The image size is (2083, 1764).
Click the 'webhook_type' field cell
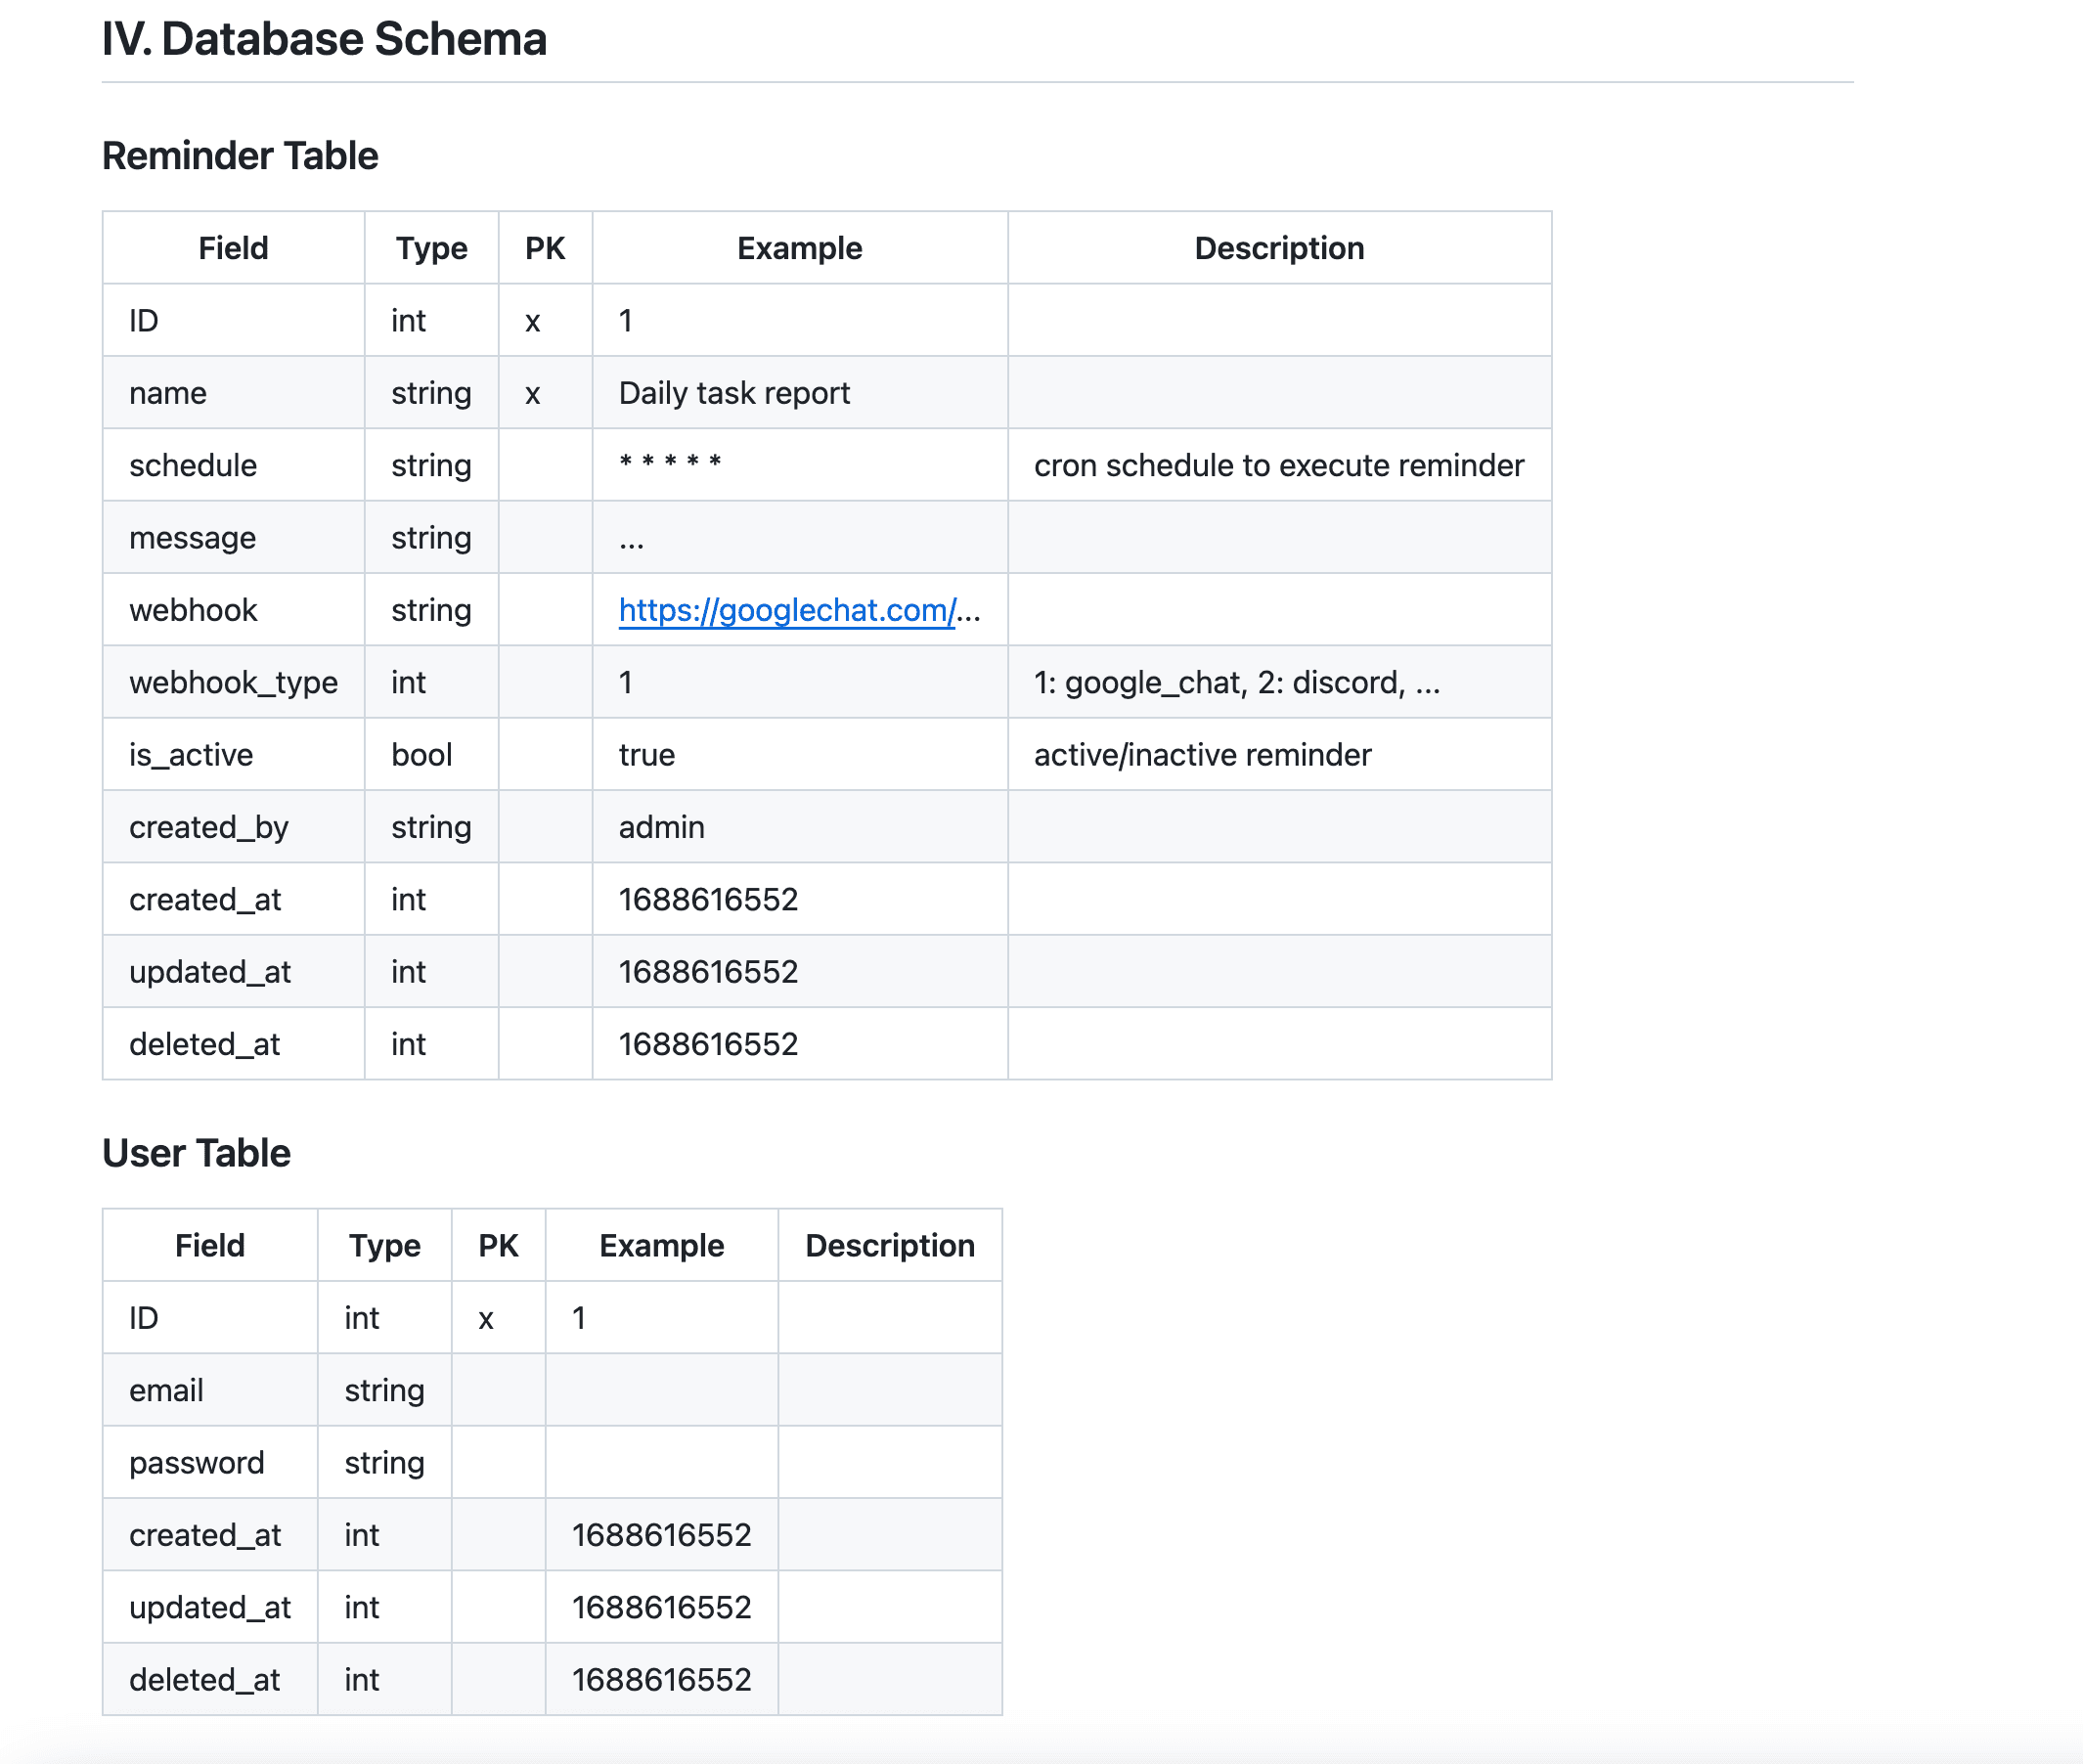[234, 682]
